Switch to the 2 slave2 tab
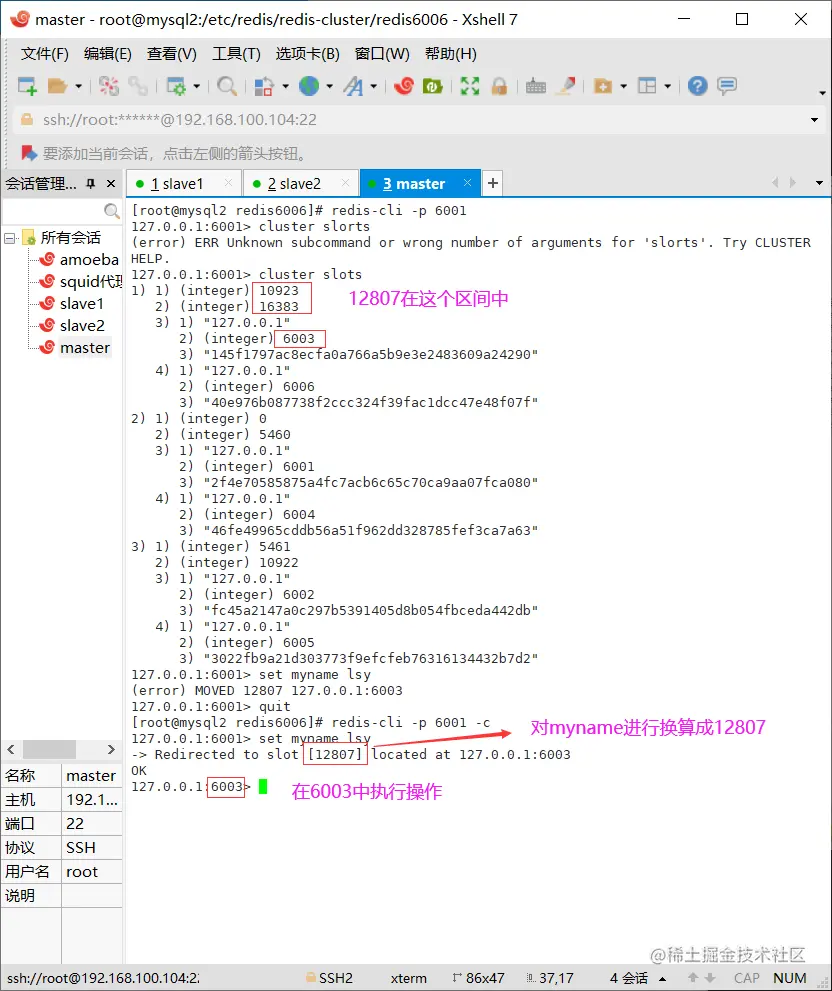This screenshot has width=832, height=991. pos(300,184)
